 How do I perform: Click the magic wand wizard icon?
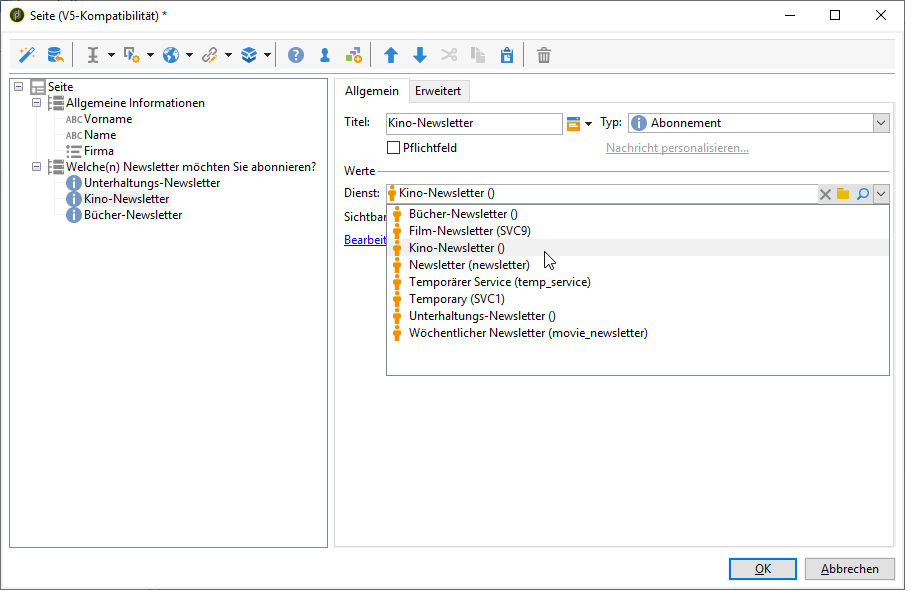tap(27, 55)
